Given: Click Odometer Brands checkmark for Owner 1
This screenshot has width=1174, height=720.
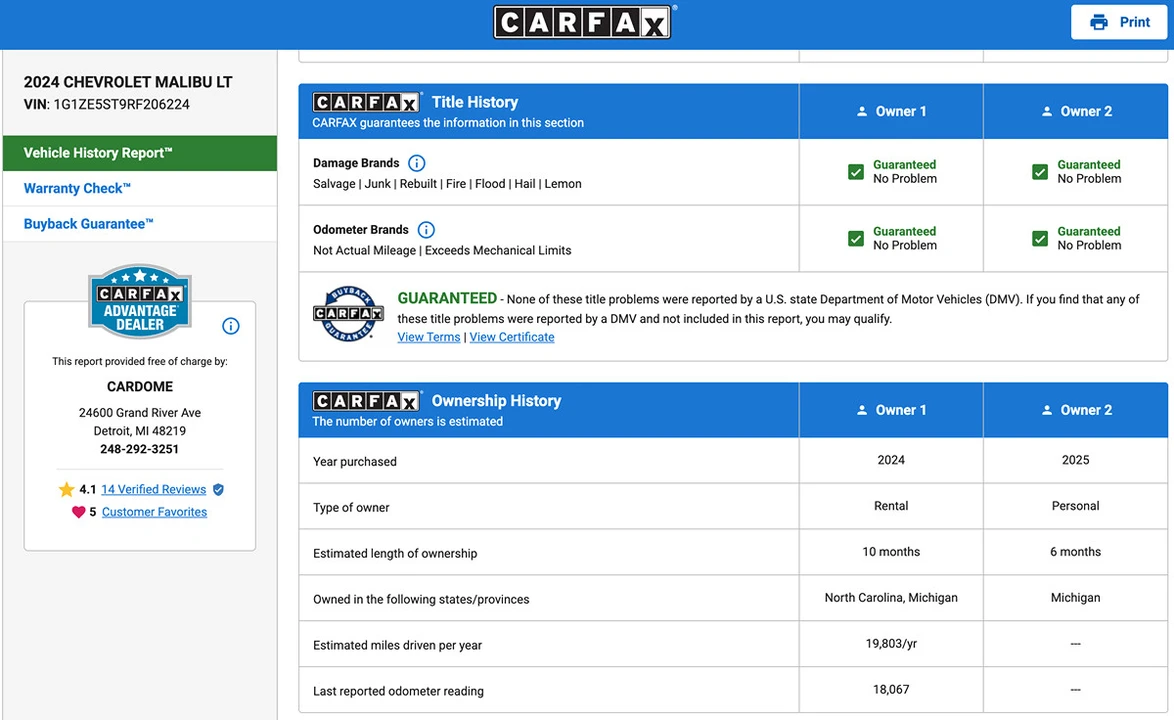Looking at the screenshot, I should tap(856, 238).
